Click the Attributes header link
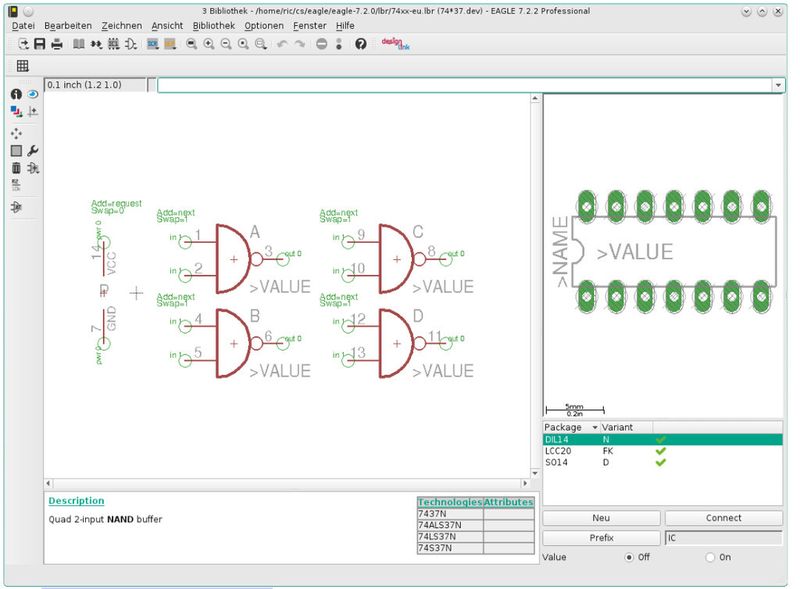The height and width of the screenshot is (589, 800). [x=508, y=502]
